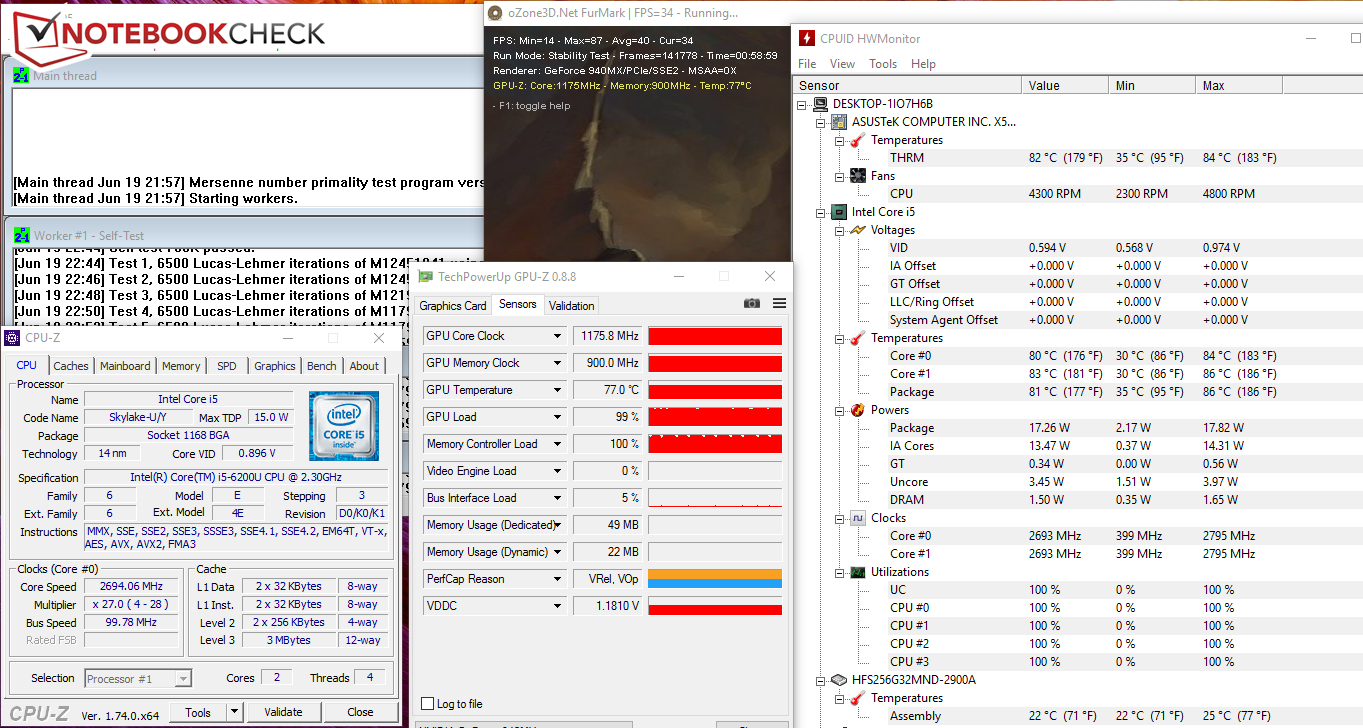Switch to the CPU-Z Mainboard tab
Image resolution: width=1363 pixels, height=728 pixels.
click(x=125, y=366)
